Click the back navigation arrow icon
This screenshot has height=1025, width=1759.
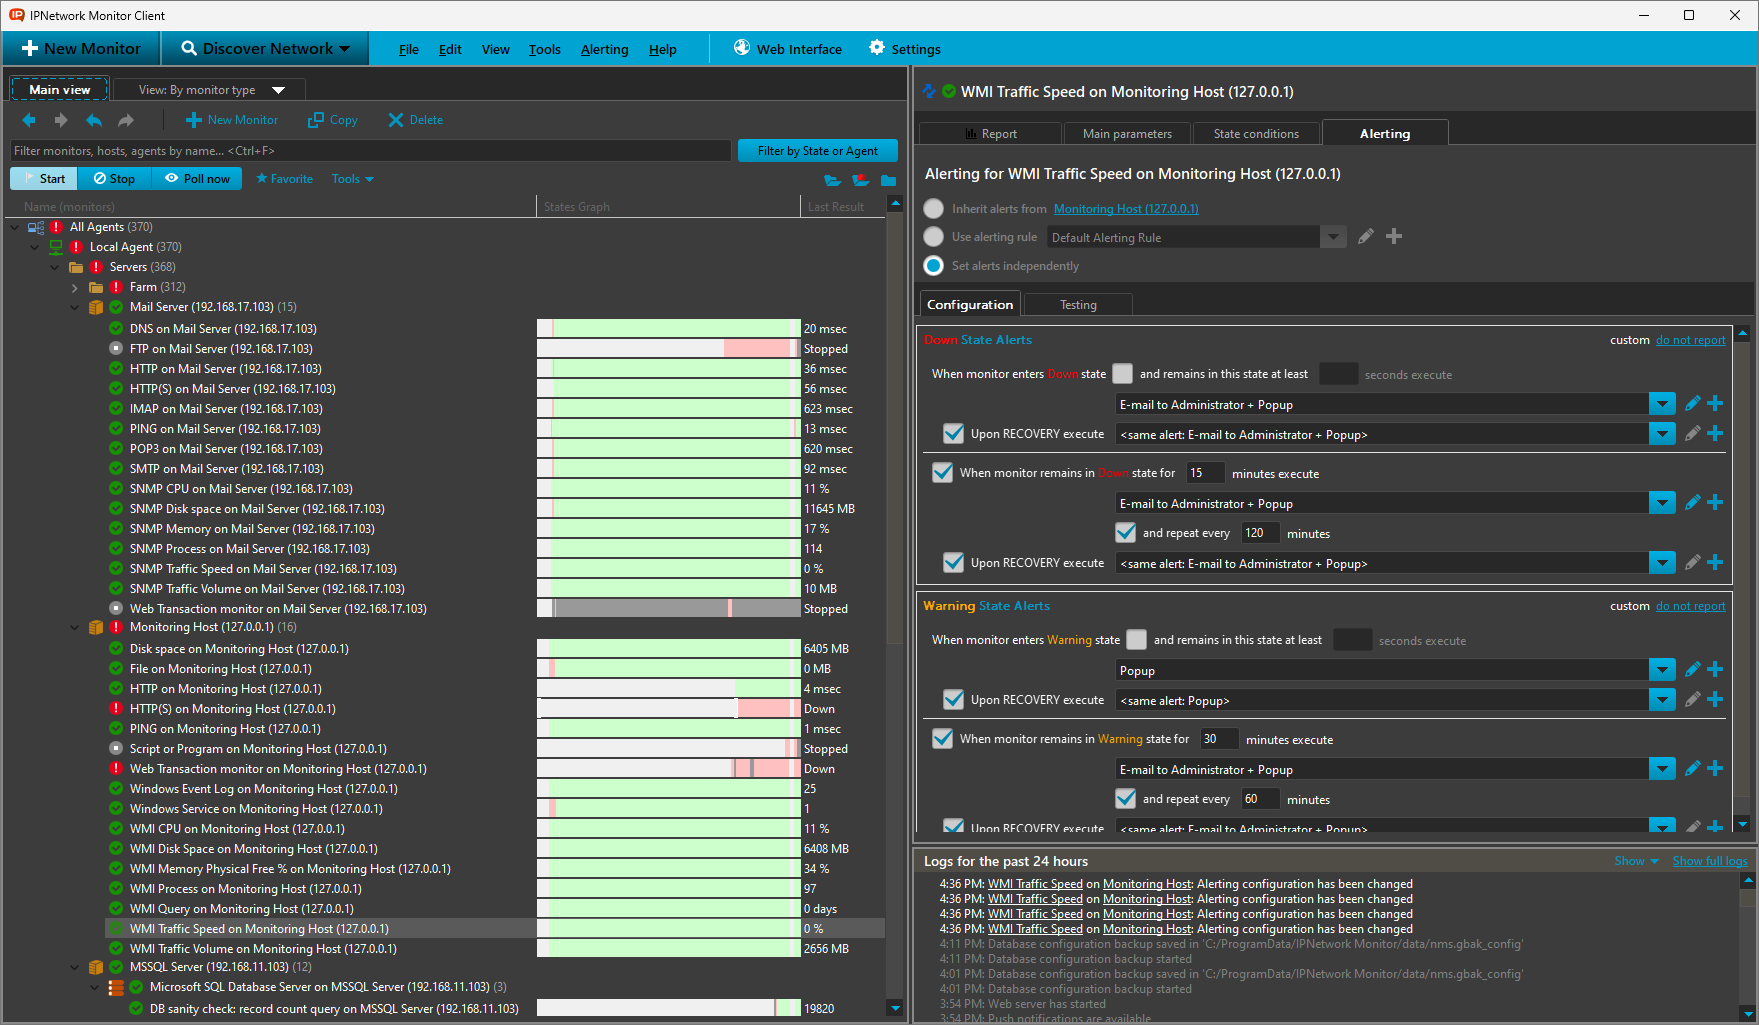click(x=29, y=120)
